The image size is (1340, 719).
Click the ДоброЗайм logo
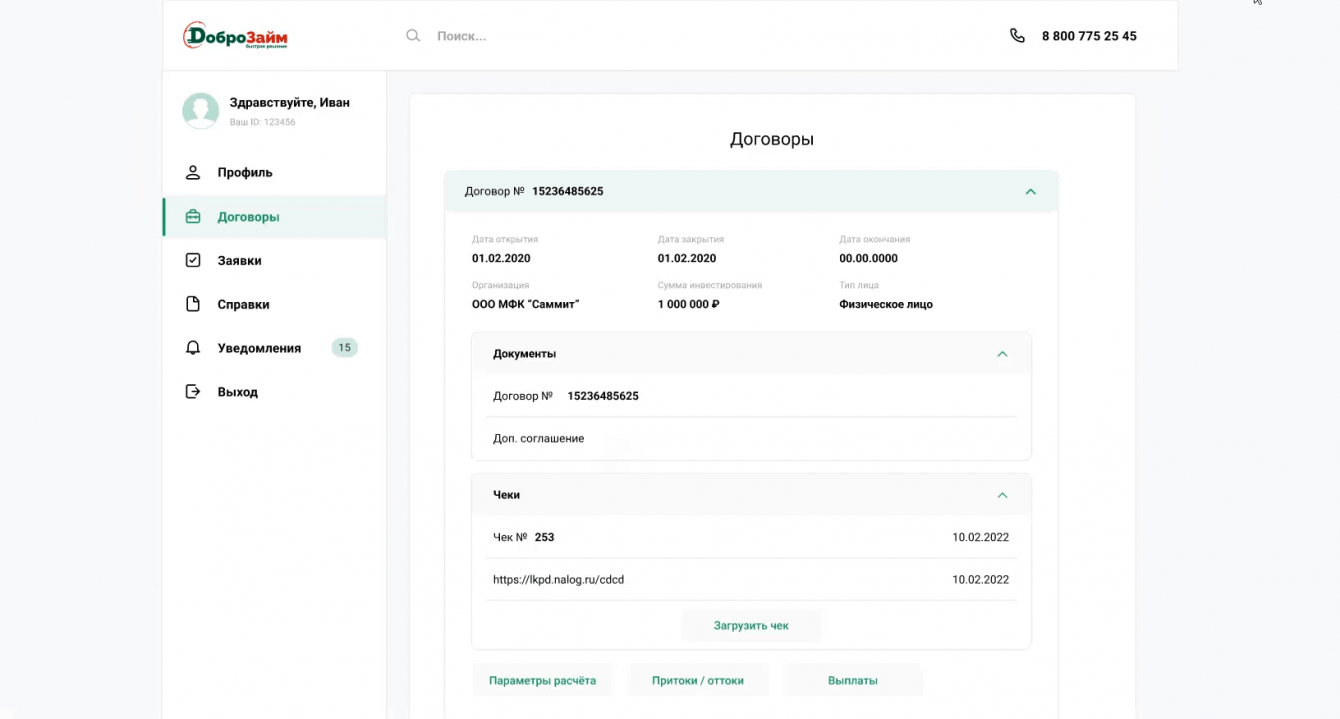235,36
